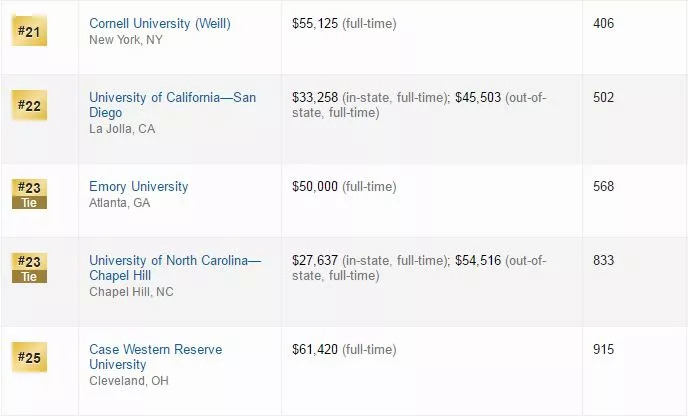
Task: Open University of California—San Diego link
Action: click(x=172, y=105)
